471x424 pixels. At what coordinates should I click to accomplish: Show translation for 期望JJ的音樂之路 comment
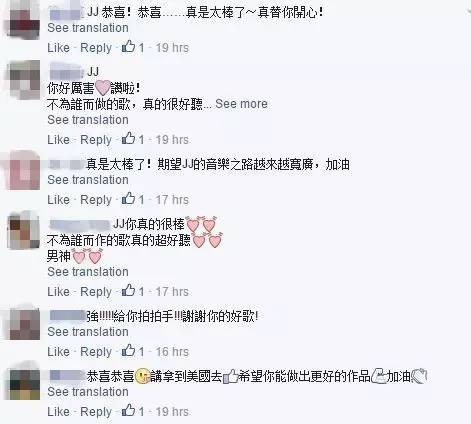88,180
